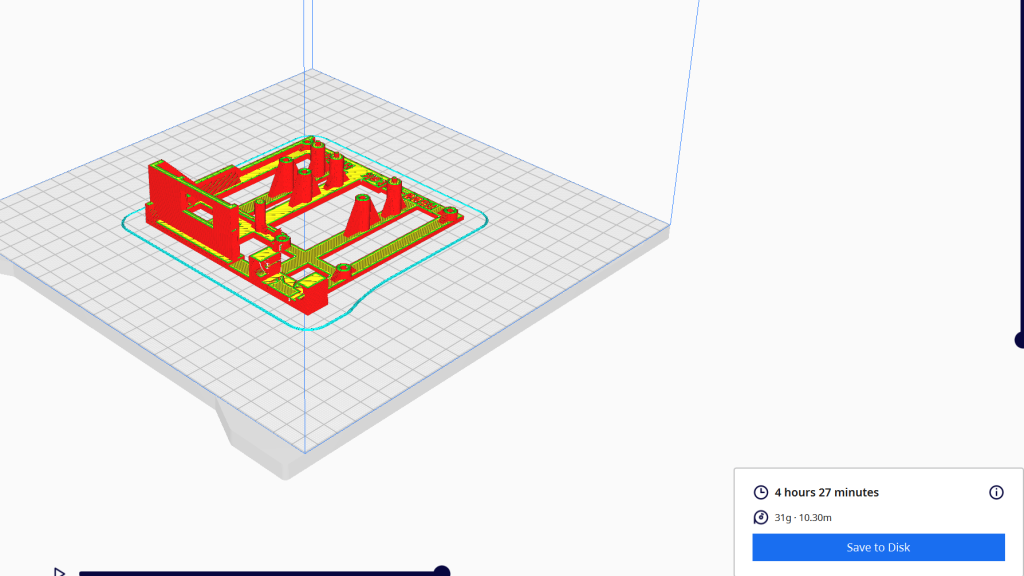
Task: Open the print time info icon
Action: [x=996, y=492]
